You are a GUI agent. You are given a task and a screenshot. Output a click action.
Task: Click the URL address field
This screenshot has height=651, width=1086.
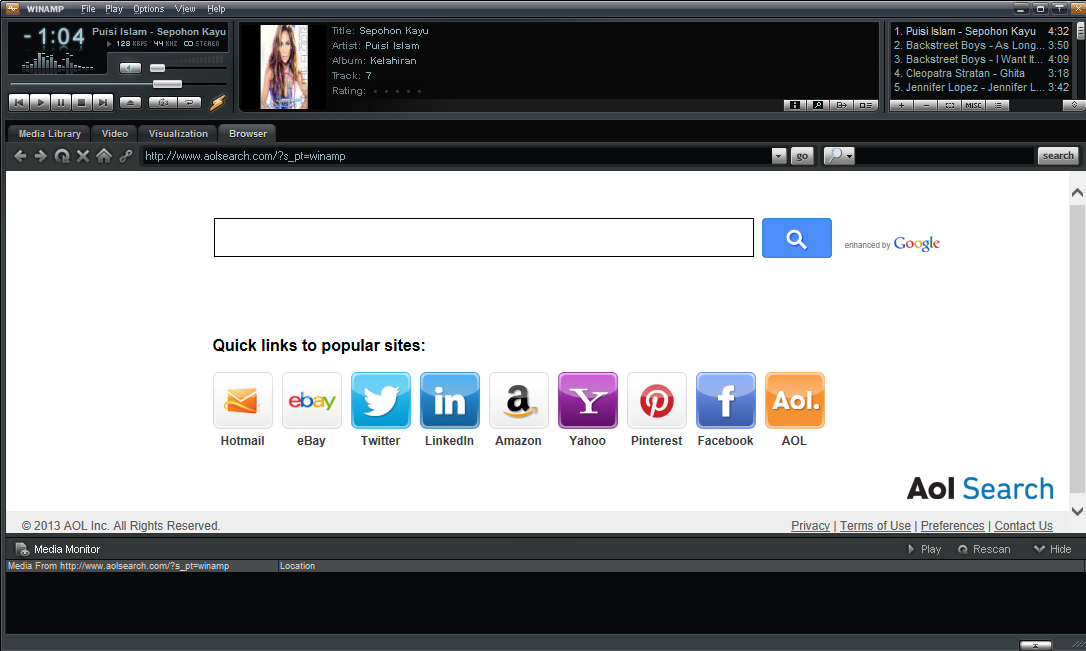456,156
